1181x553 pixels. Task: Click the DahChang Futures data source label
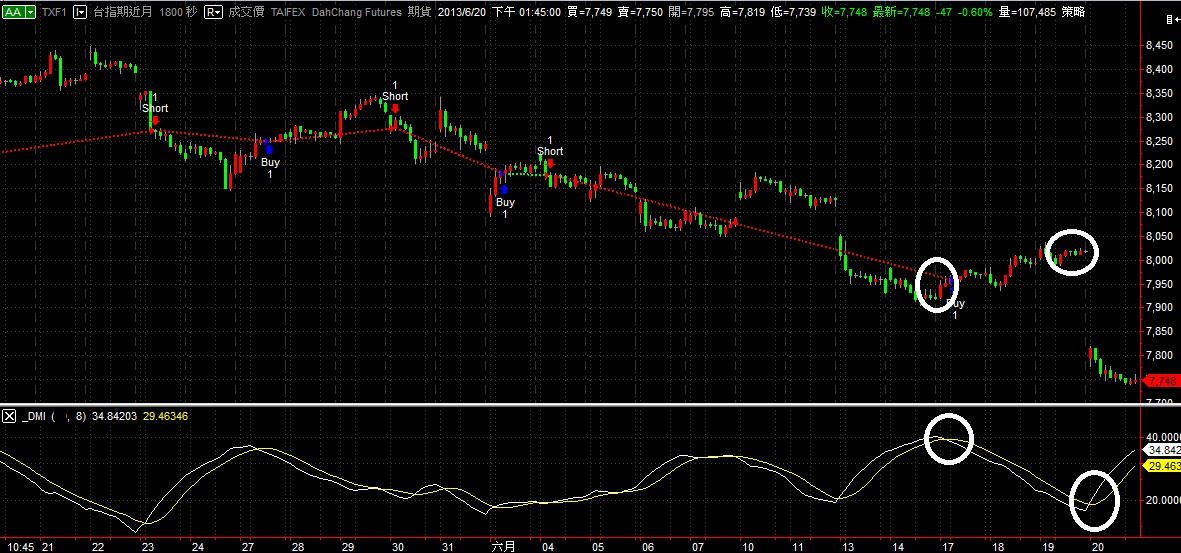click(x=358, y=12)
